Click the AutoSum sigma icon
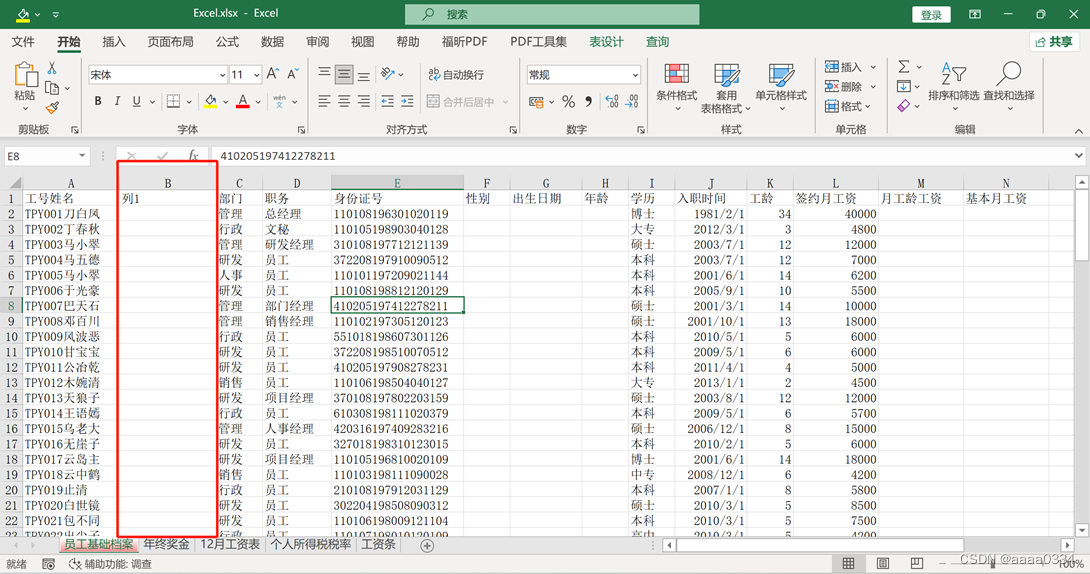 [904, 67]
